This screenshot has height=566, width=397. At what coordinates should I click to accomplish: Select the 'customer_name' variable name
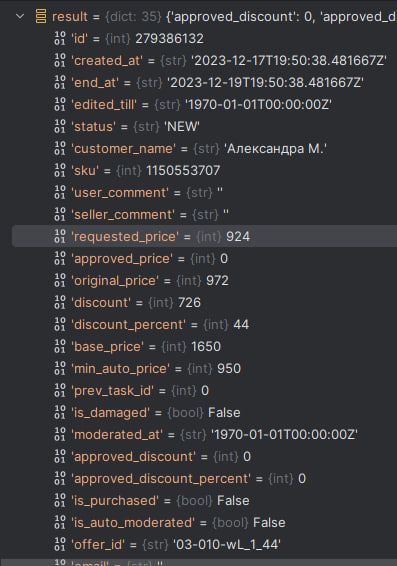124,149
